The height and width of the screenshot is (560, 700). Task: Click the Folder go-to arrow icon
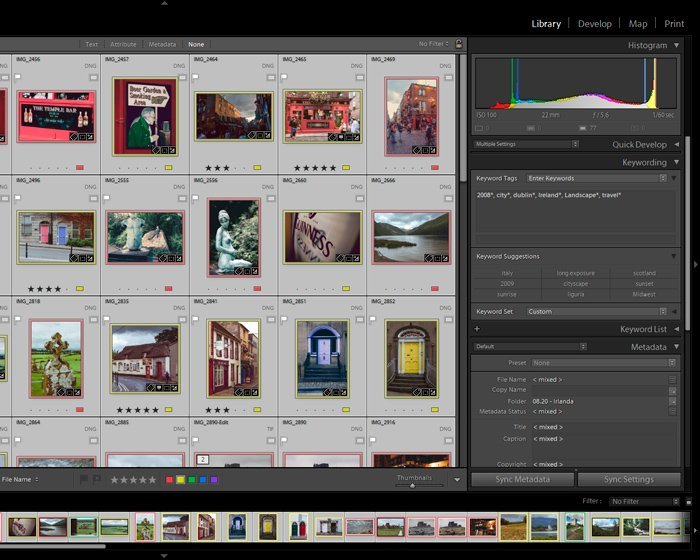[672, 401]
